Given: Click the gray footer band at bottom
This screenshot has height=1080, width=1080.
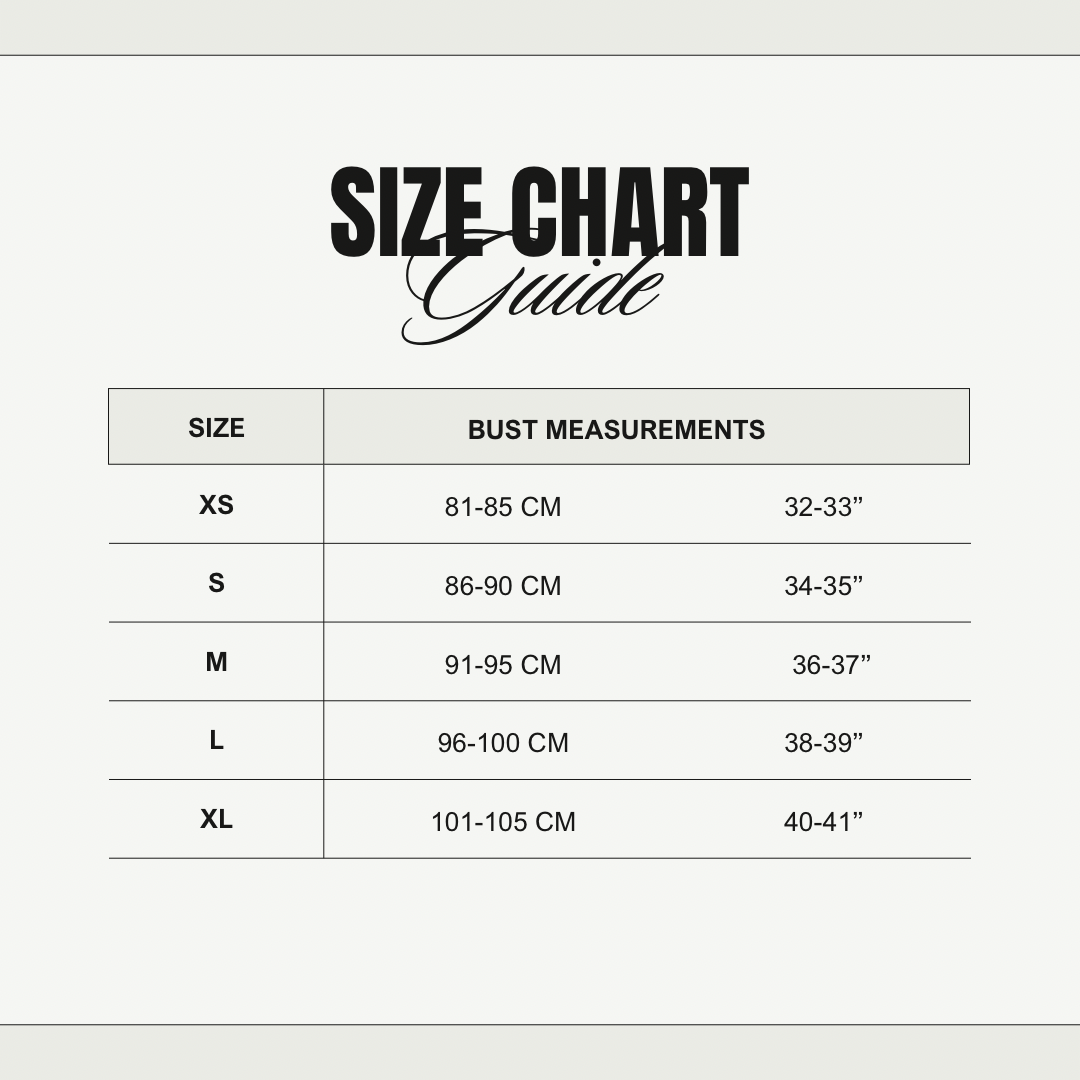Looking at the screenshot, I should (x=540, y=1052).
